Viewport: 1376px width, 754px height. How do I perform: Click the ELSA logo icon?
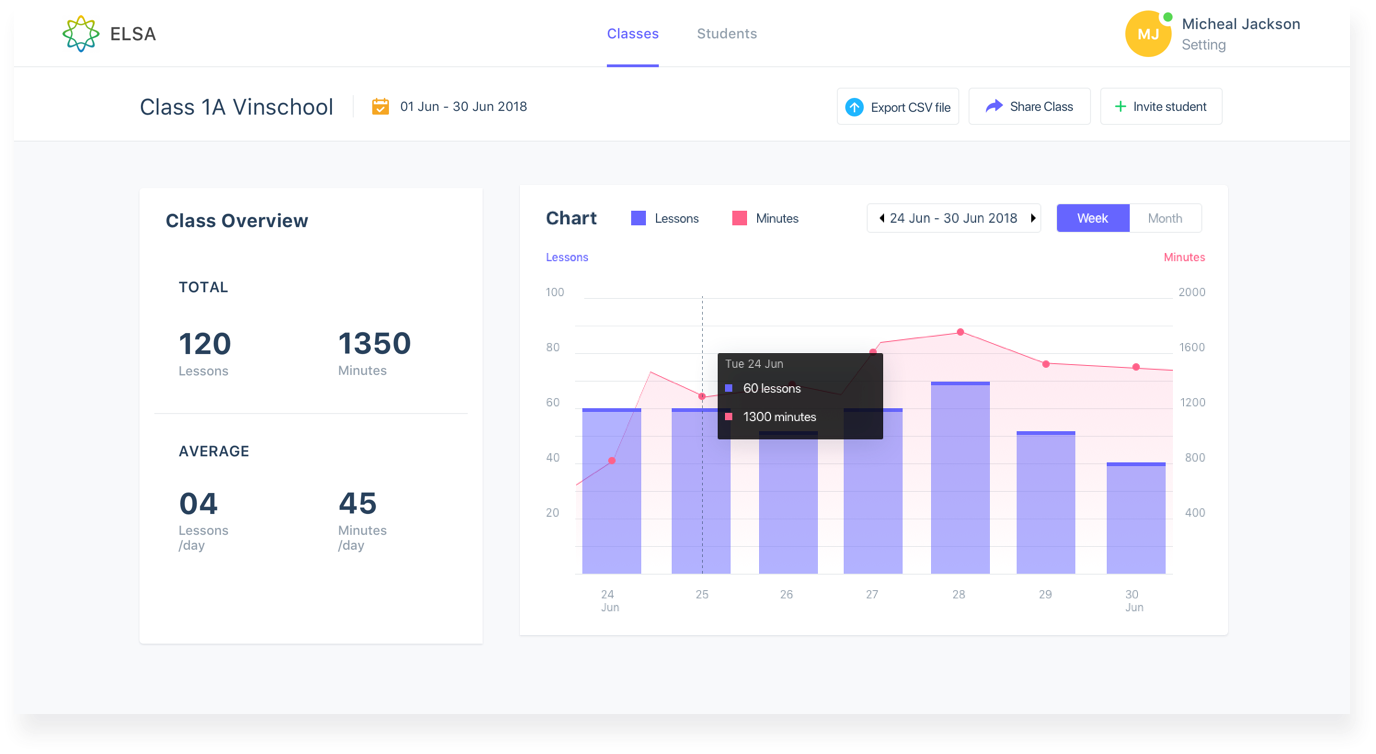point(80,34)
